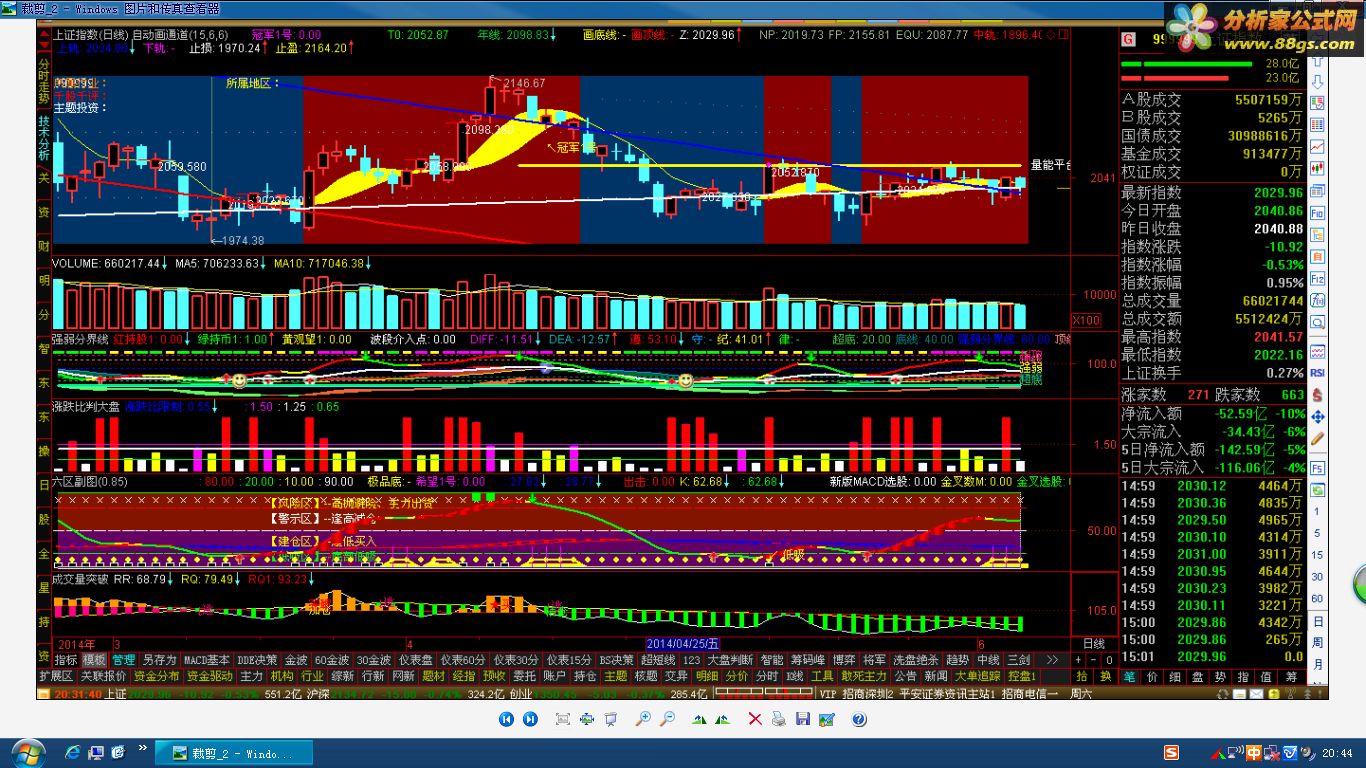This screenshot has height=768, width=1366.
Task: Click 净流入额 -52.59亿 row
Action: [x=1214, y=413]
